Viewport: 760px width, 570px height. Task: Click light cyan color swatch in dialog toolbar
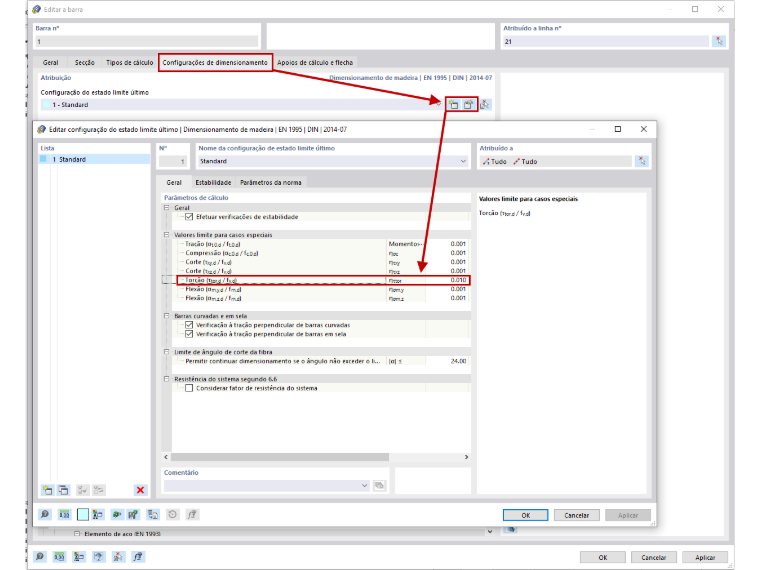tap(83, 514)
